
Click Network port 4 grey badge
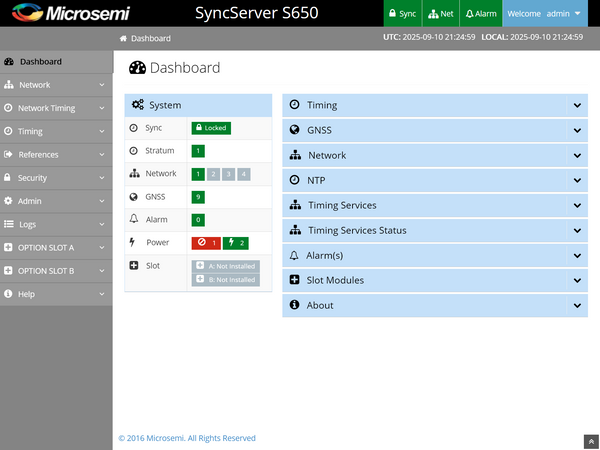[x=244, y=174]
